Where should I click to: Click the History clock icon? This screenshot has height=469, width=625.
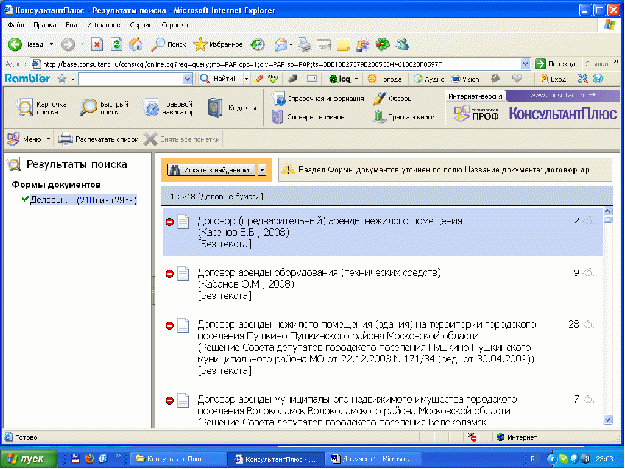[x=257, y=44]
